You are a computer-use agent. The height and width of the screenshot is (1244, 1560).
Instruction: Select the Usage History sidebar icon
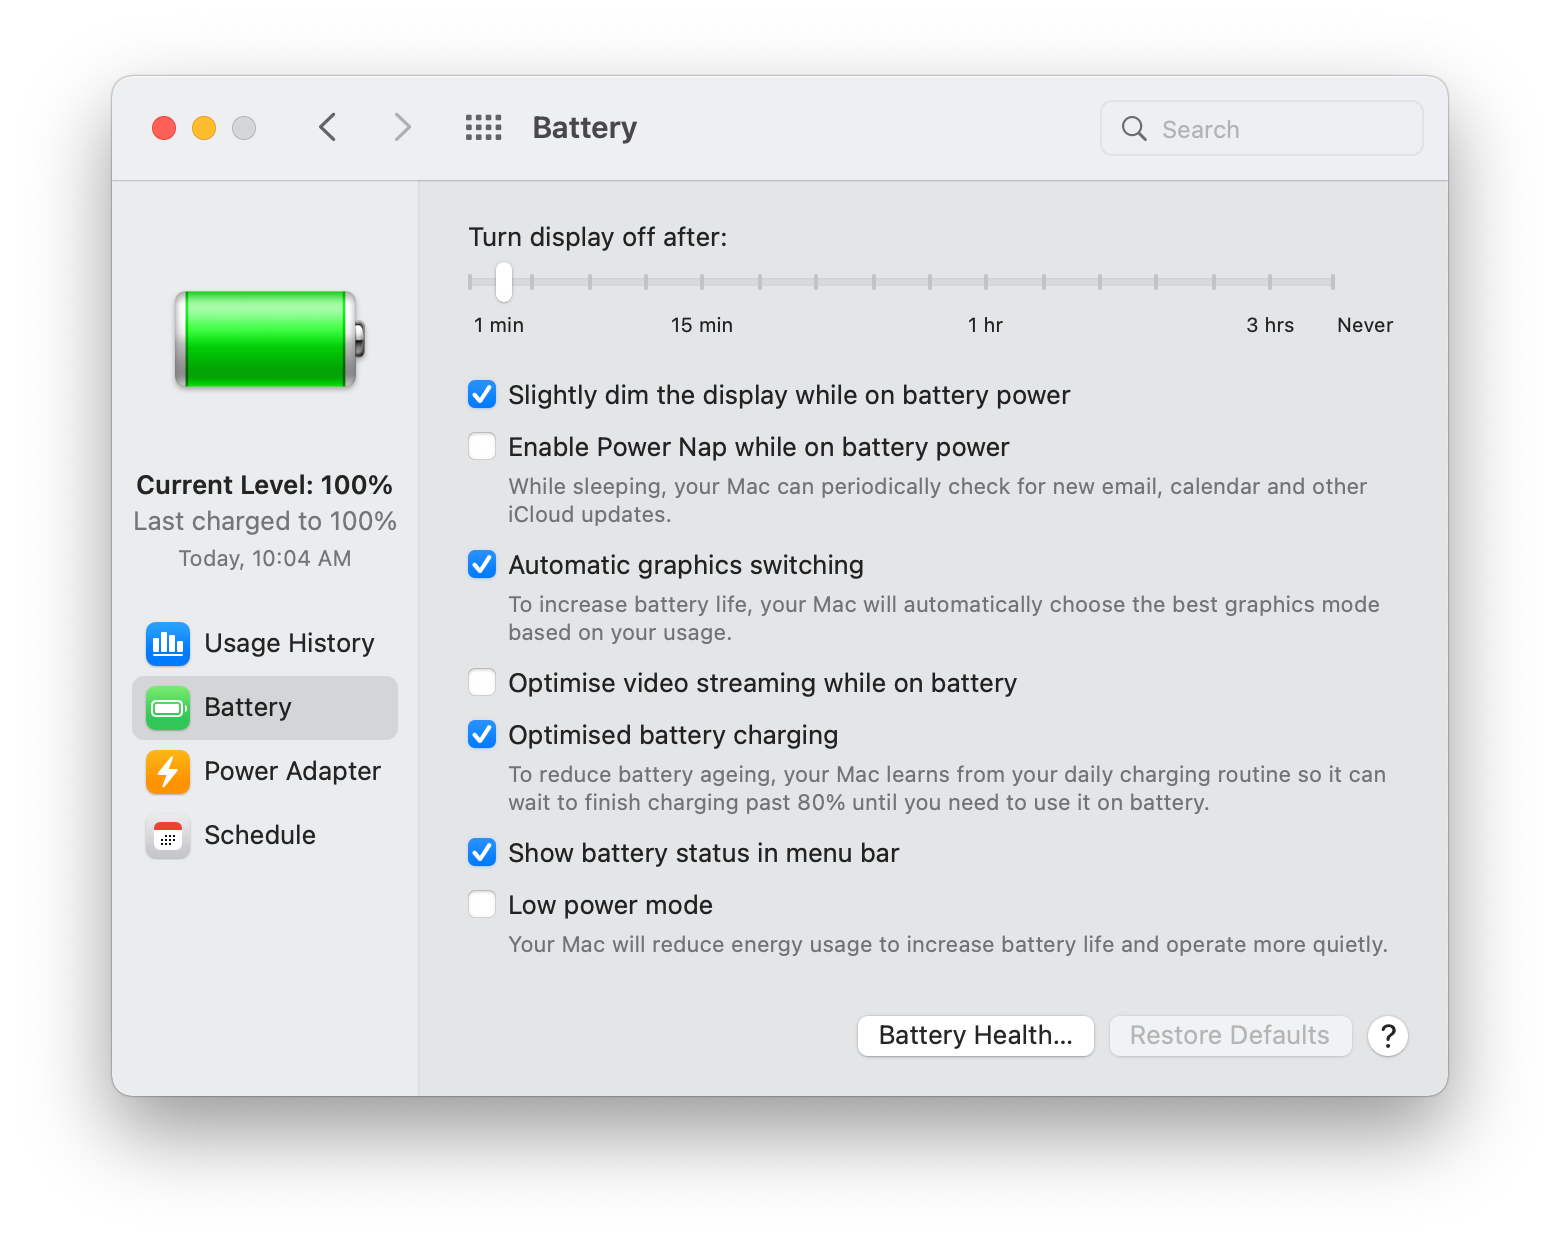click(167, 644)
